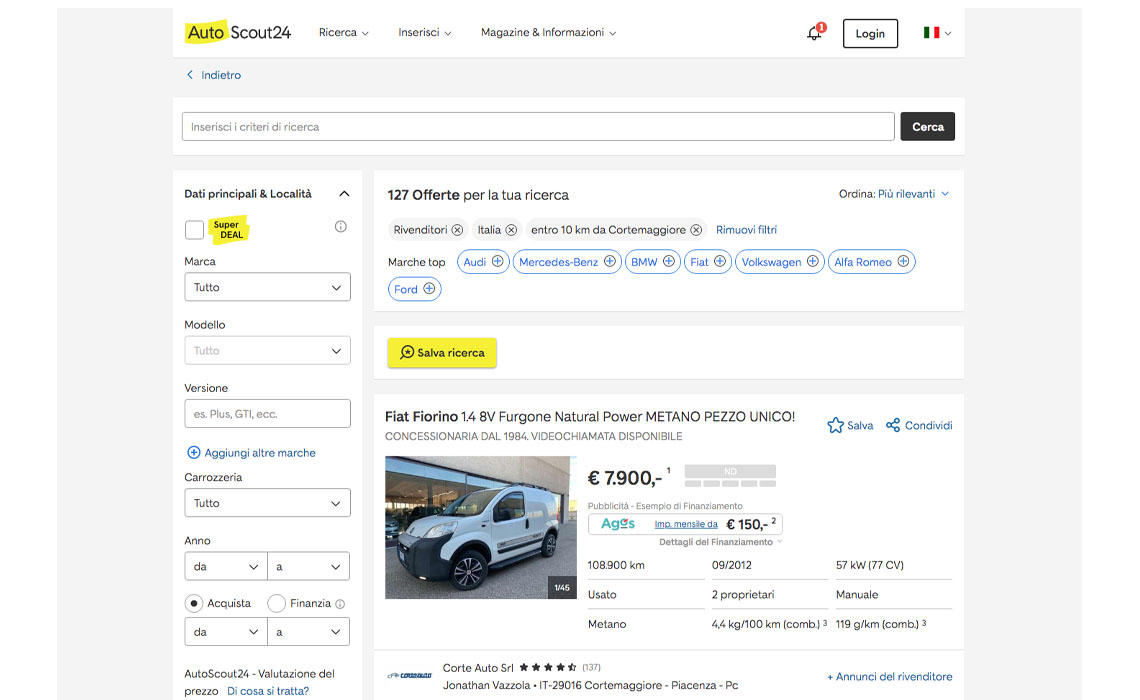Open the Anno 'da' dropdown
The width and height of the screenshot is (1140, 700).
226,566
